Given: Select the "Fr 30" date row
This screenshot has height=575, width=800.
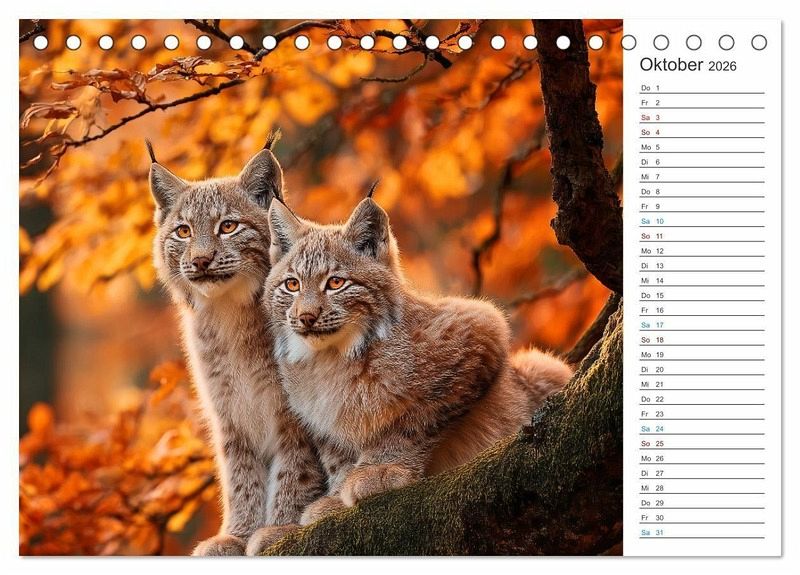Looking at the screenshot, I should (702, 517).
